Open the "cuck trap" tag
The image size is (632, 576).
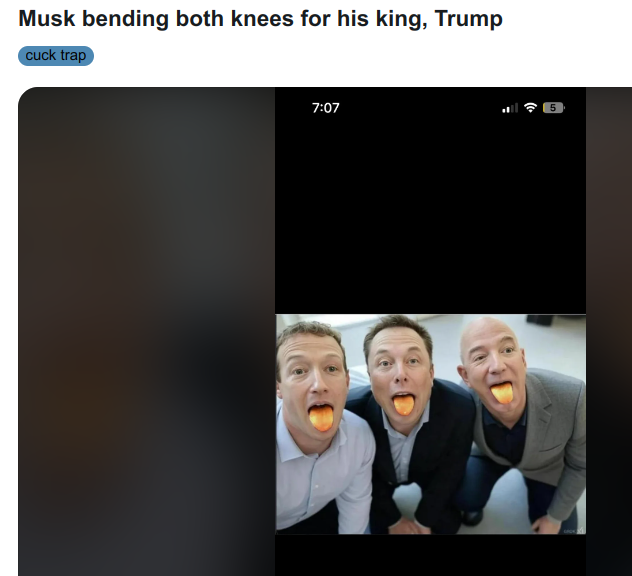click(56, 56)
